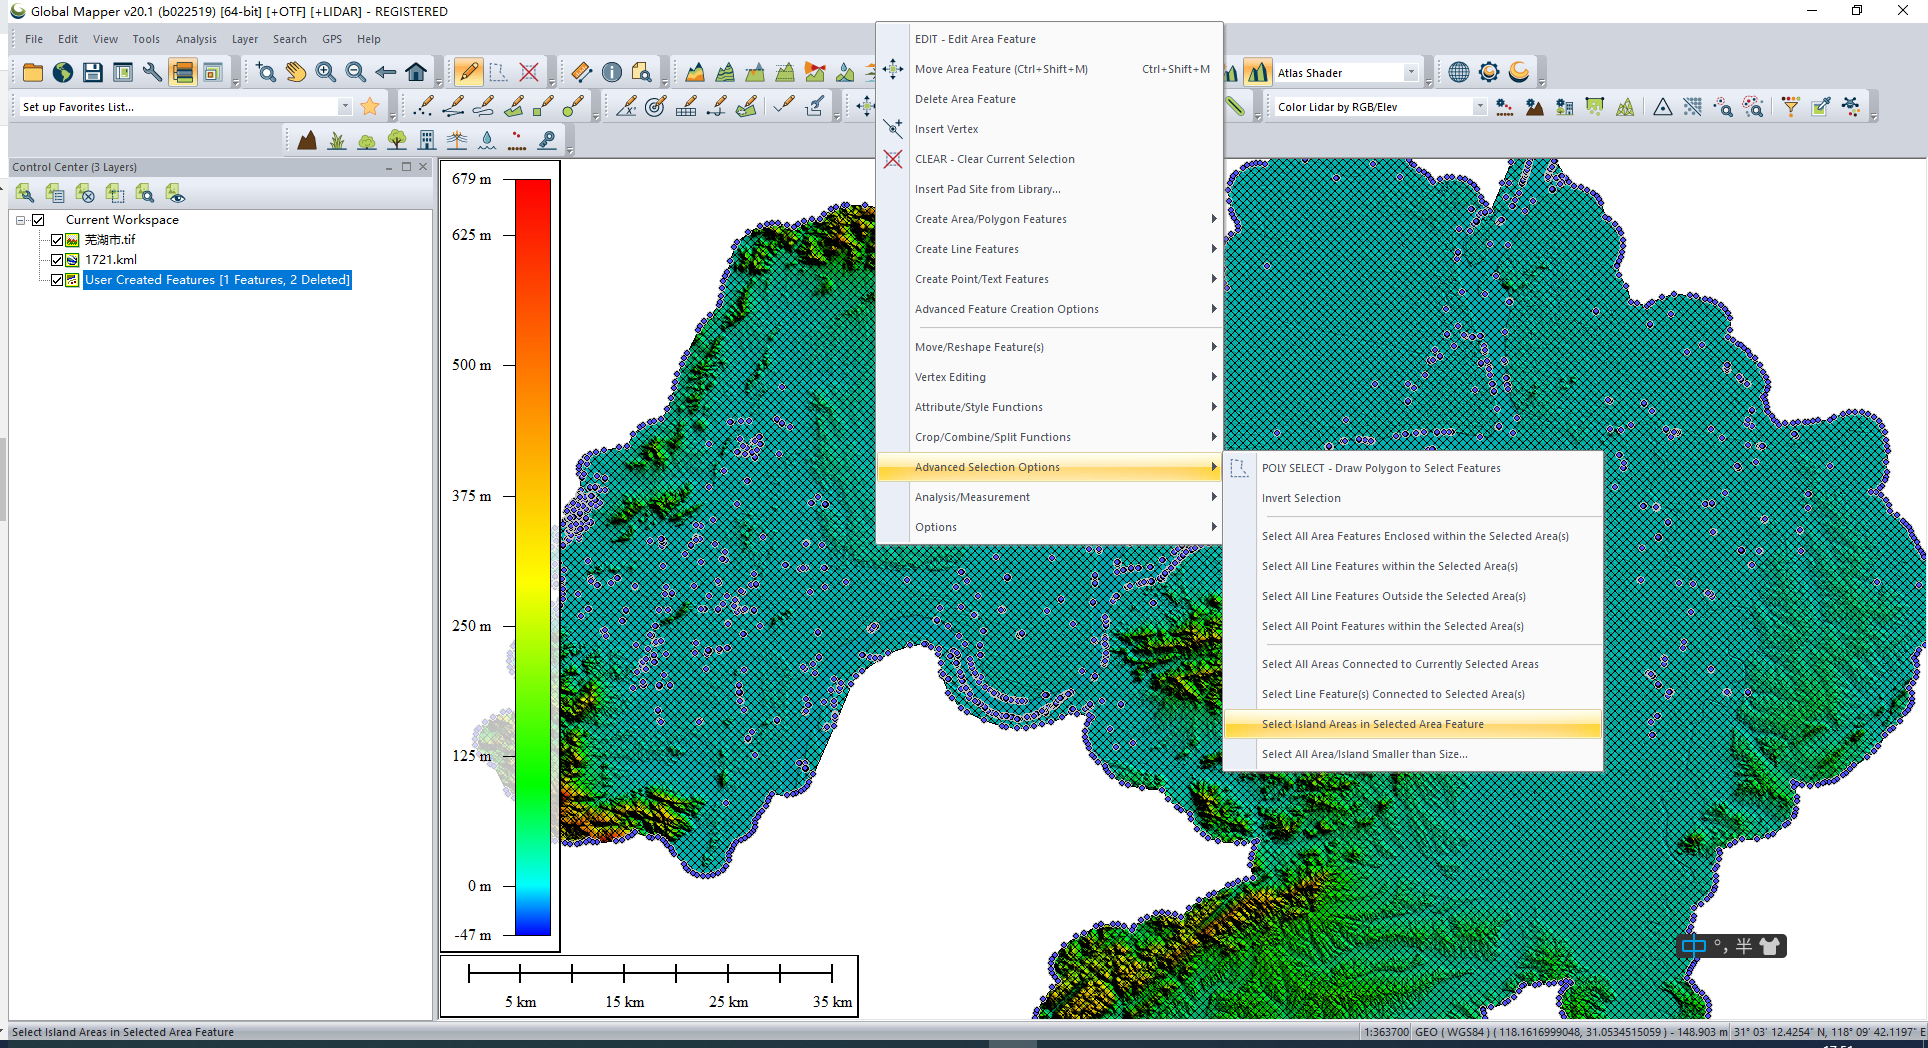Image resolution: width=1928 pixels, height=1048 pixels.
Task: Open the Set up Favorites List combo box
Action: (185, 106)
